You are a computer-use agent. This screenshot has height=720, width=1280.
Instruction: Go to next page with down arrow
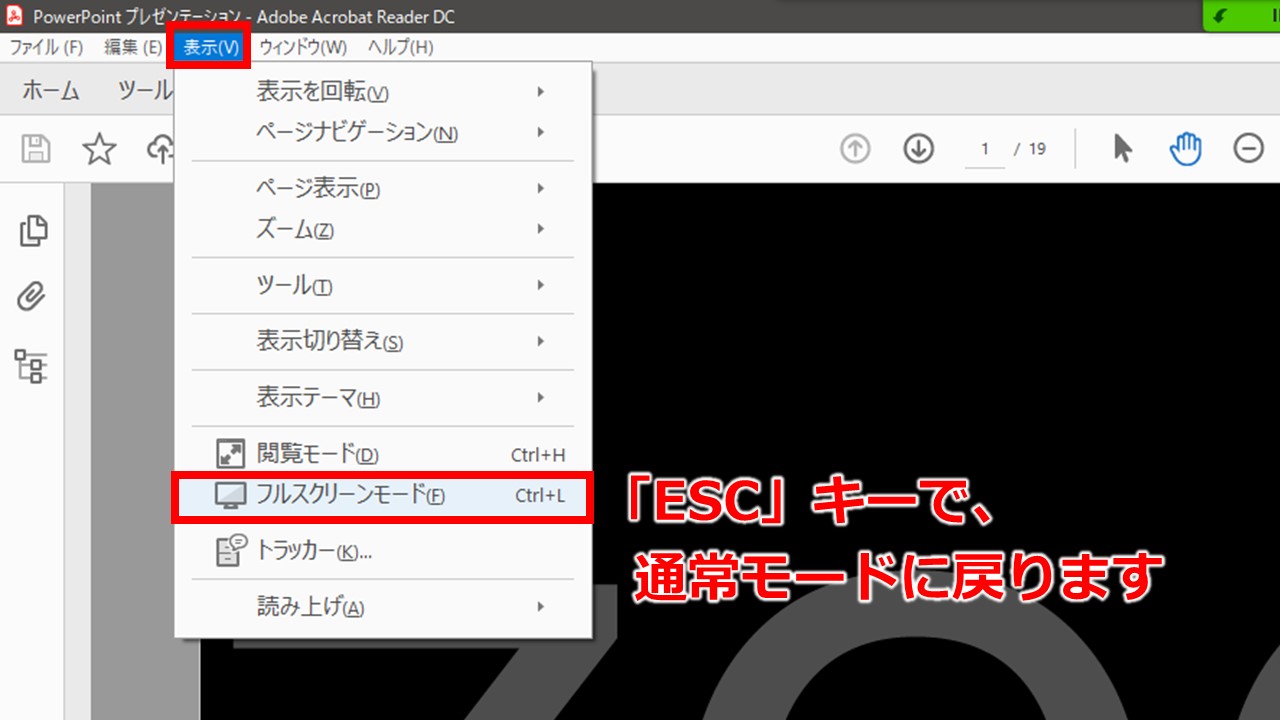(x=918, y=149)
